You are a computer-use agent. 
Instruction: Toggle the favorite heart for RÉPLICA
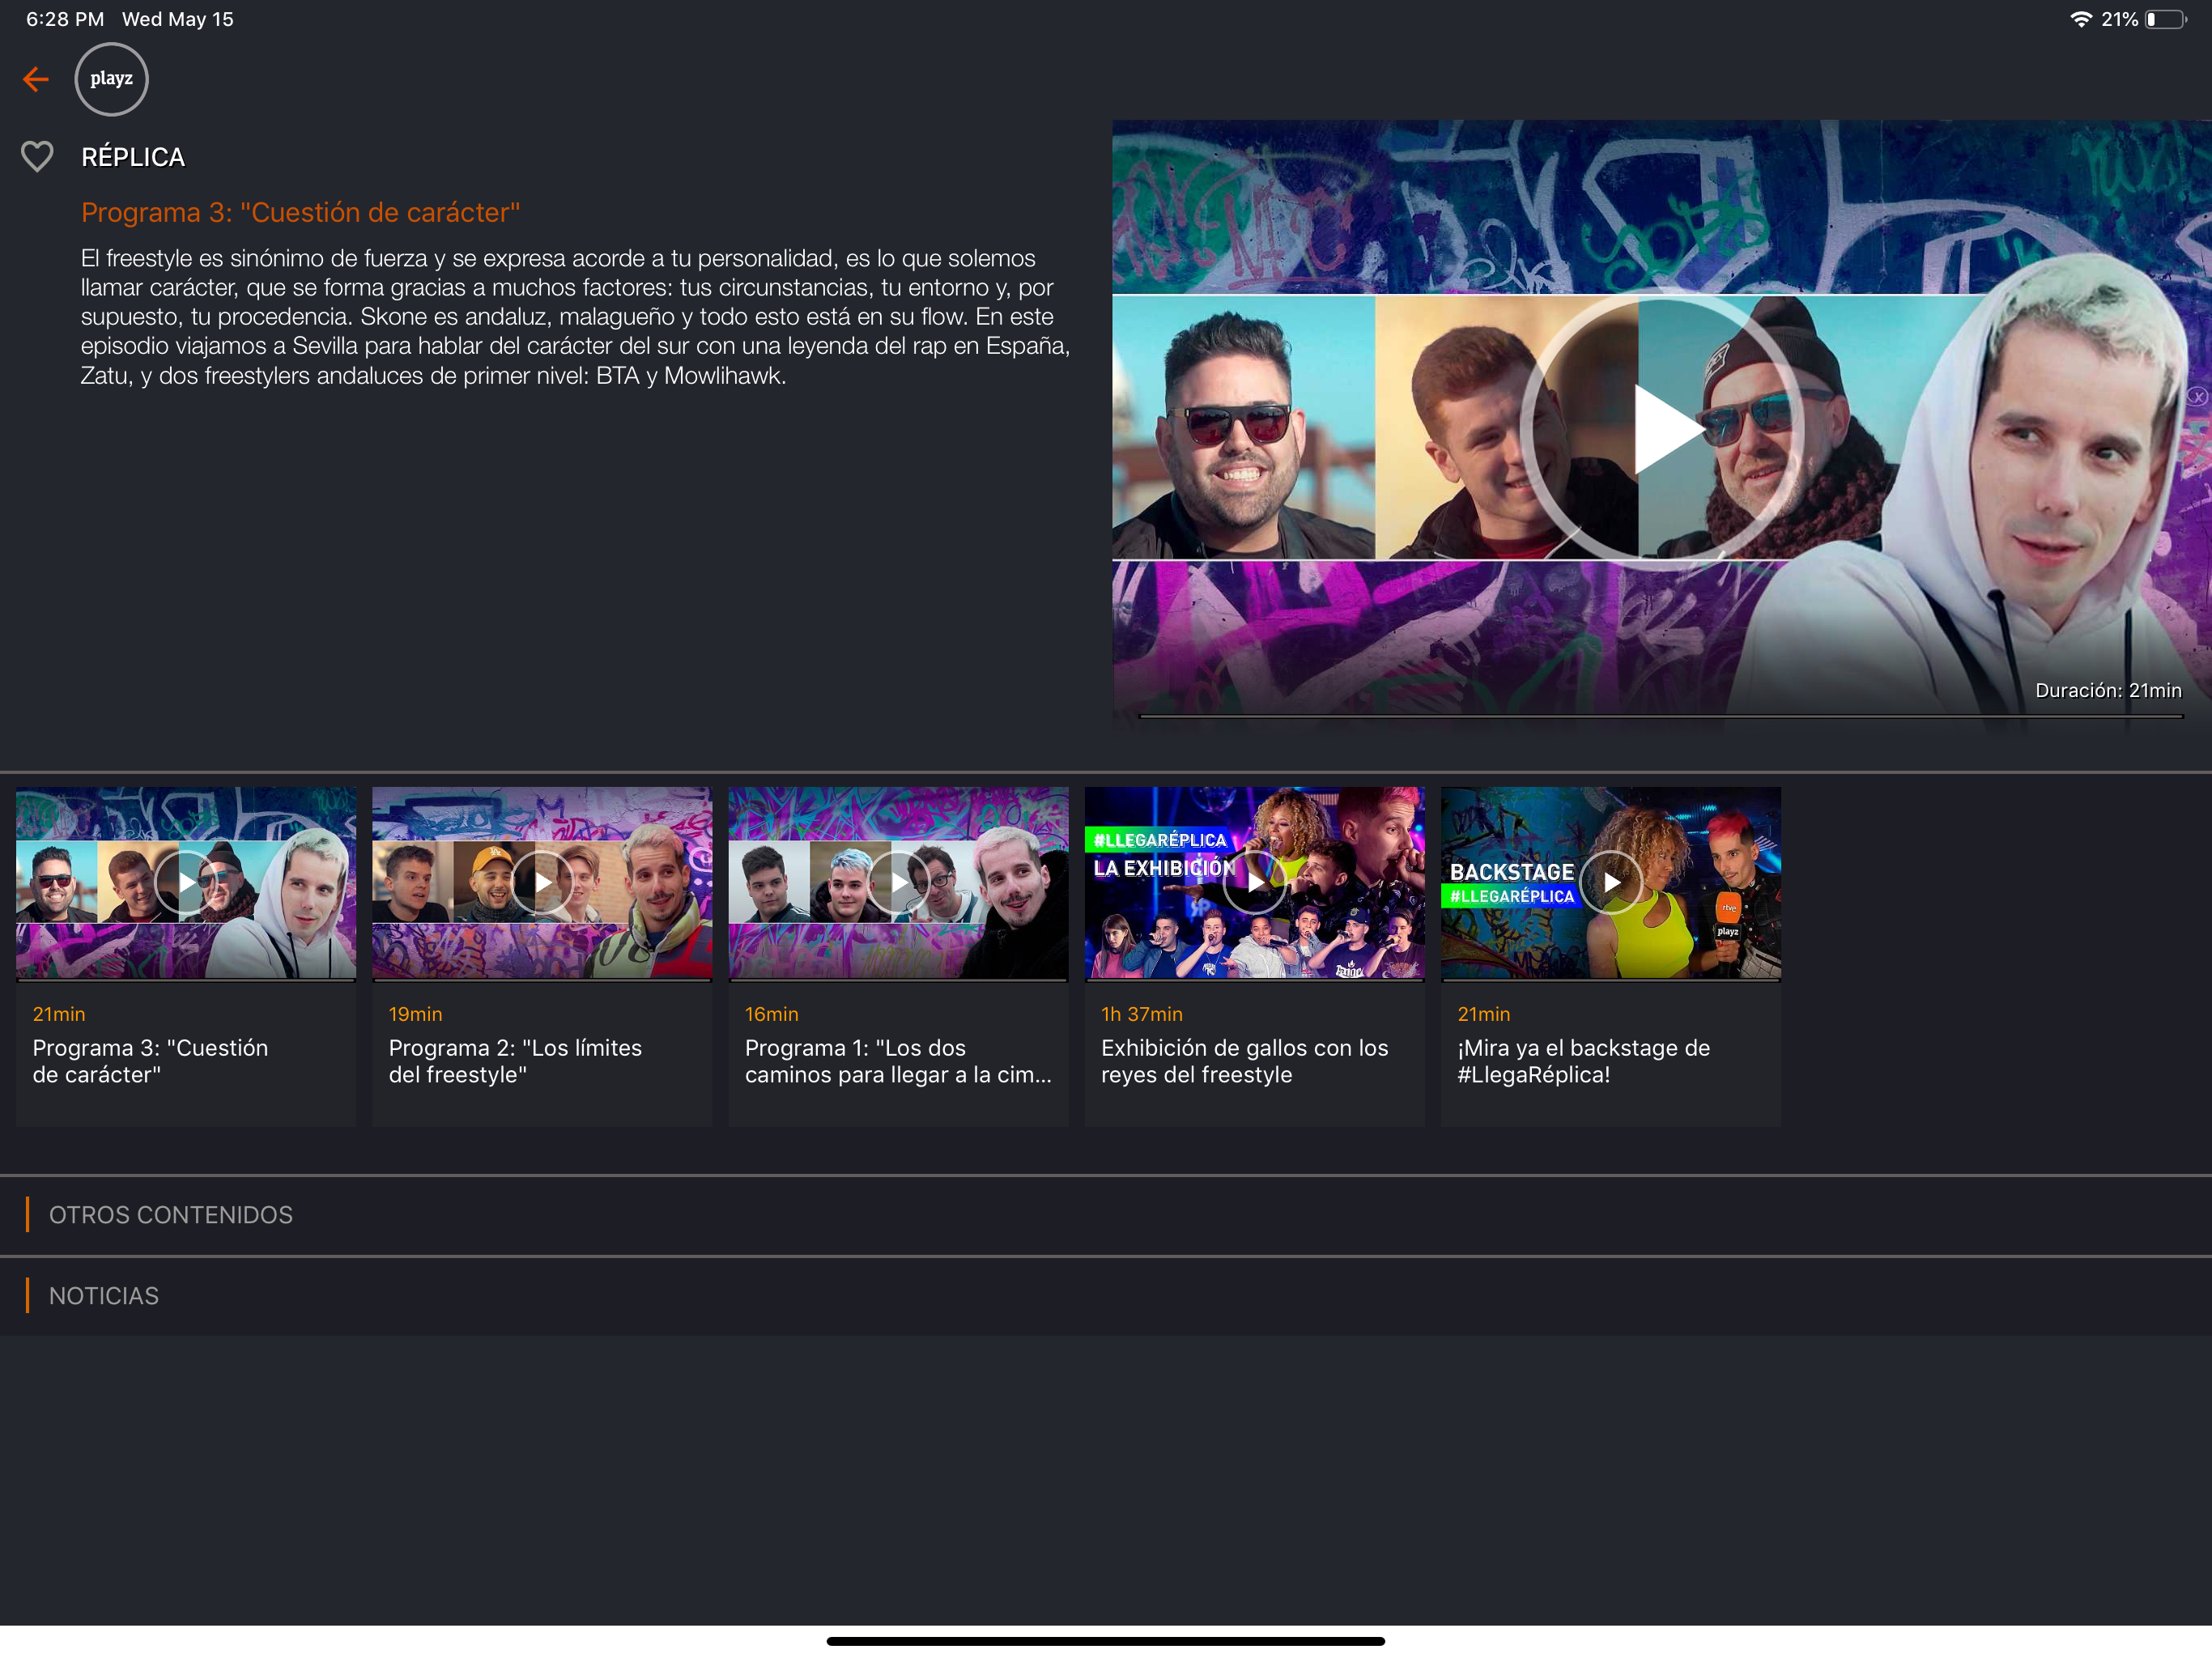pos(37,157)
